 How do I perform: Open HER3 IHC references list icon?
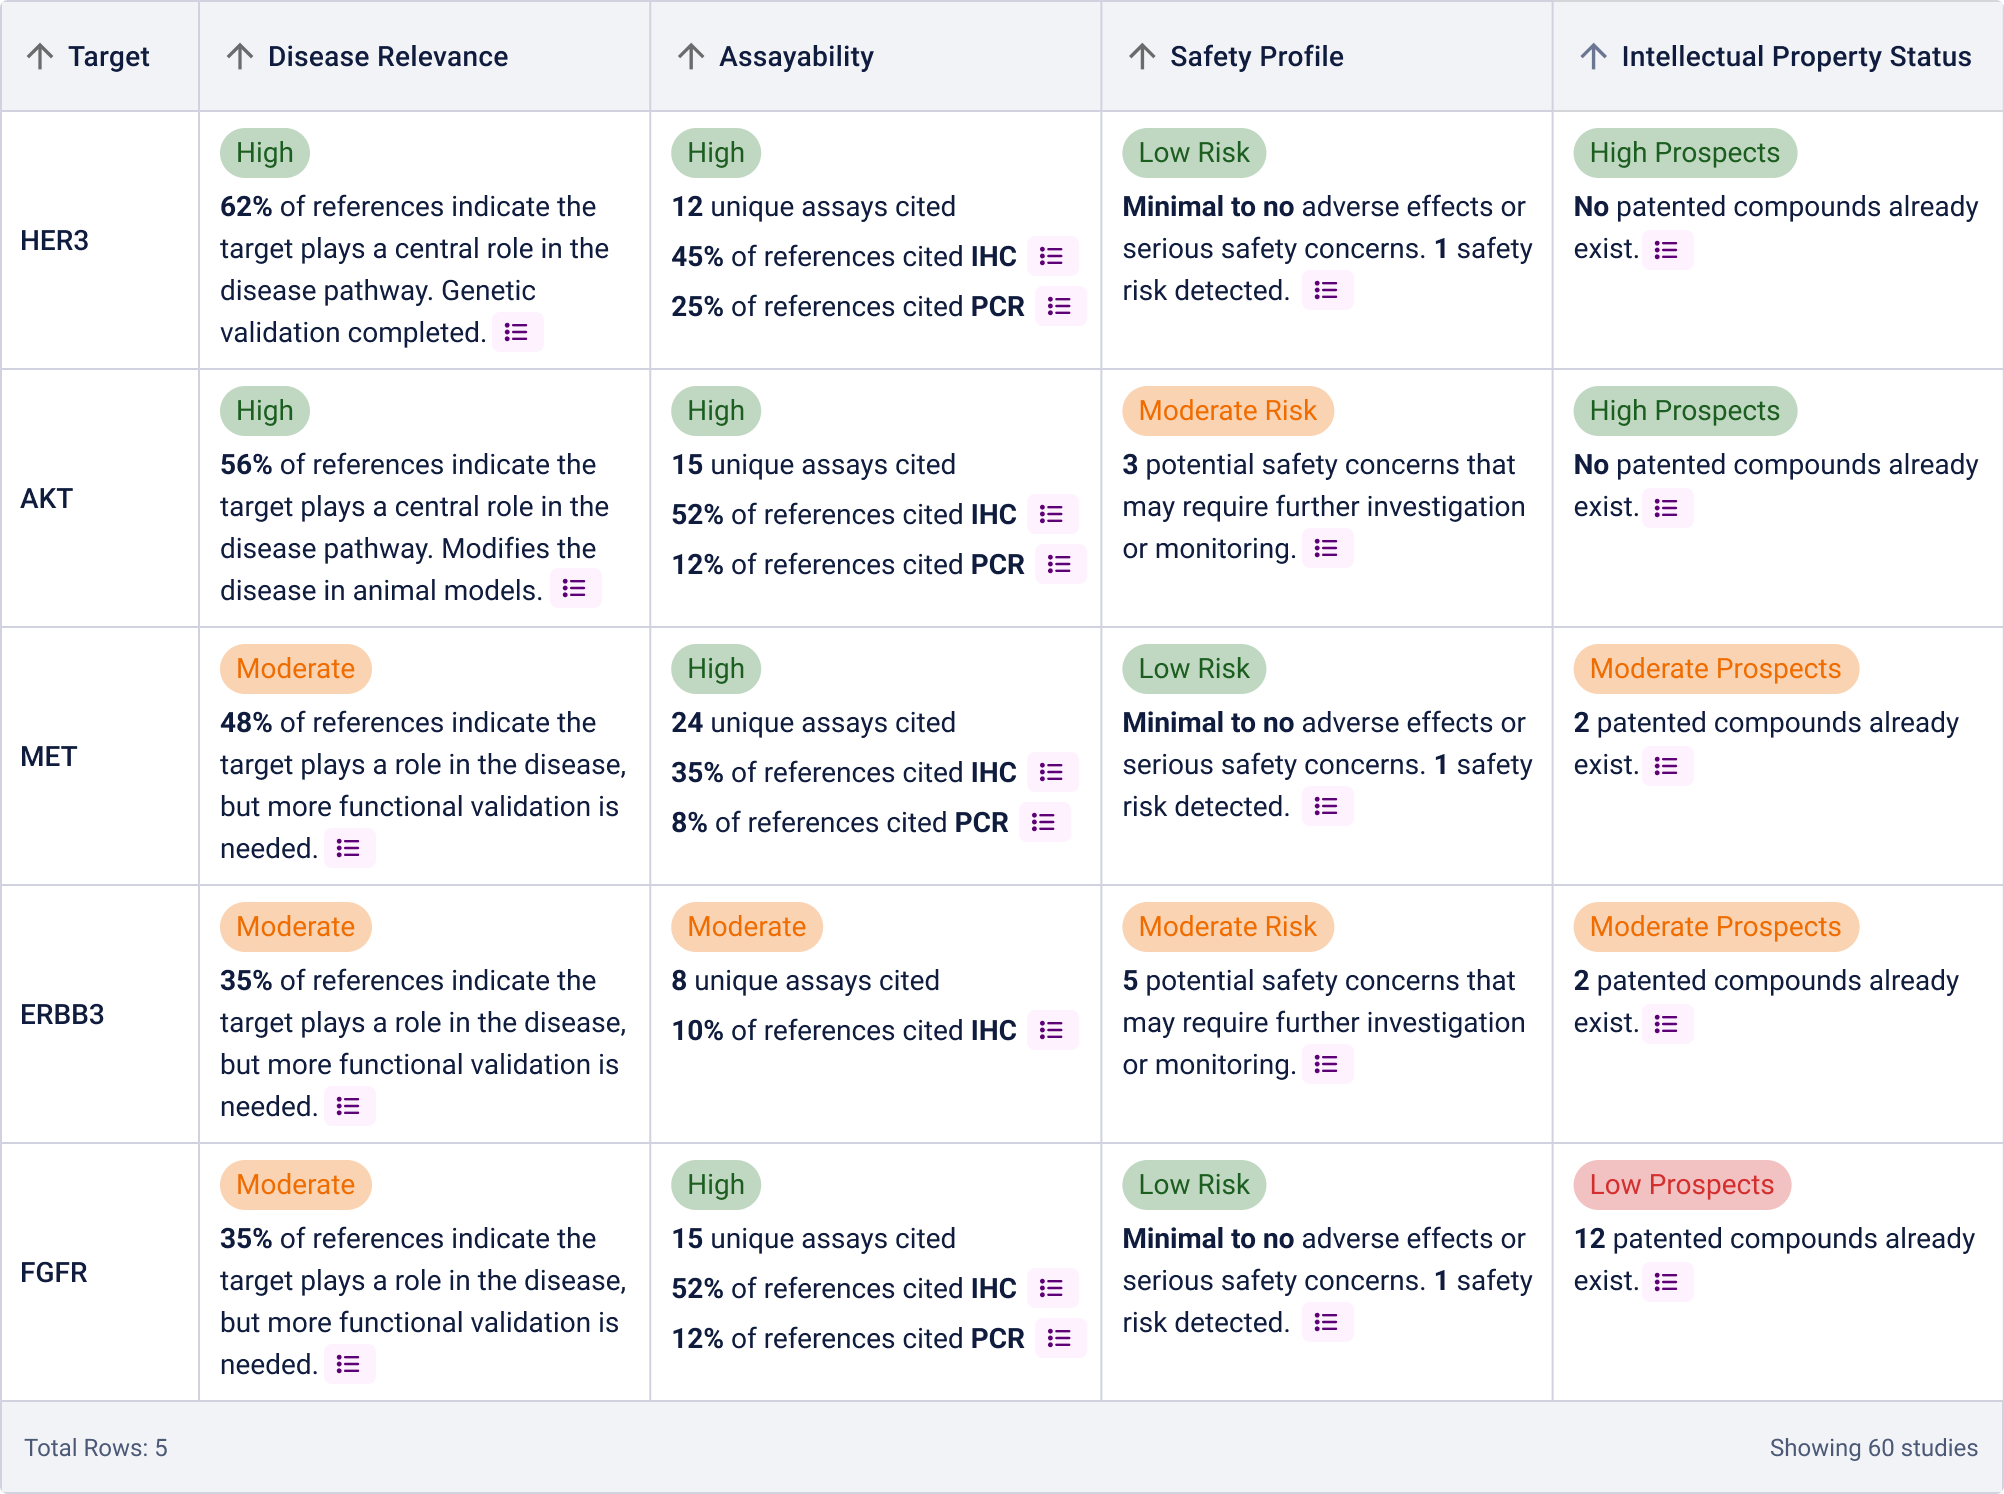(x=1052, y=256)
